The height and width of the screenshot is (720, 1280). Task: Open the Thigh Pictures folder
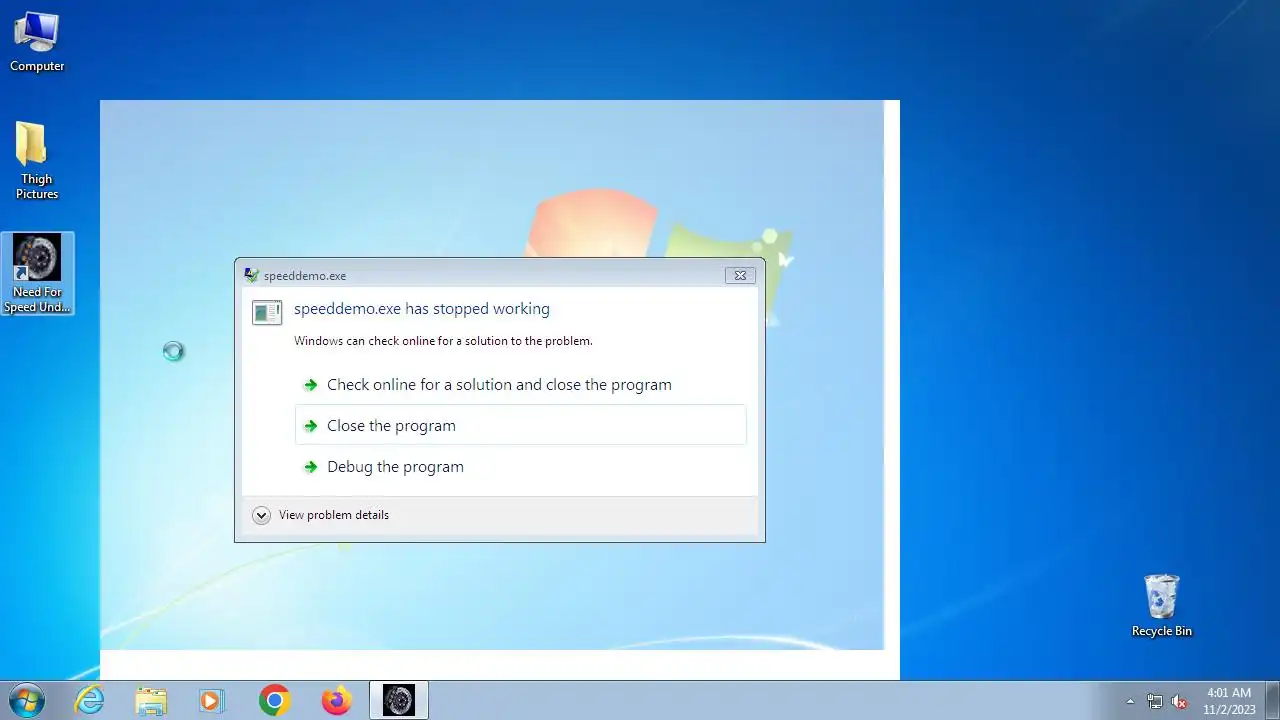[37, 160]
